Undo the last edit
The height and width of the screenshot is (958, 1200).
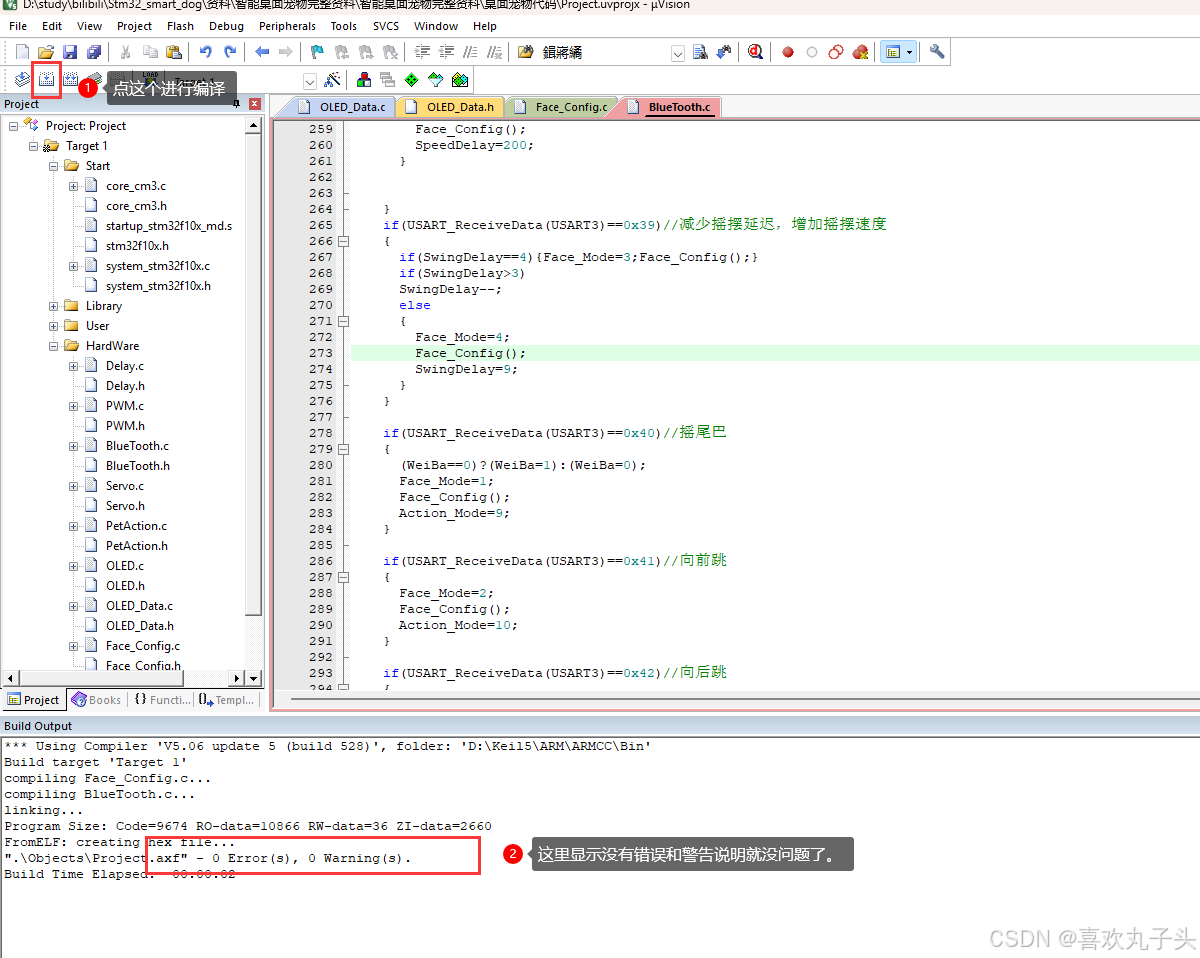click(206, 52)
